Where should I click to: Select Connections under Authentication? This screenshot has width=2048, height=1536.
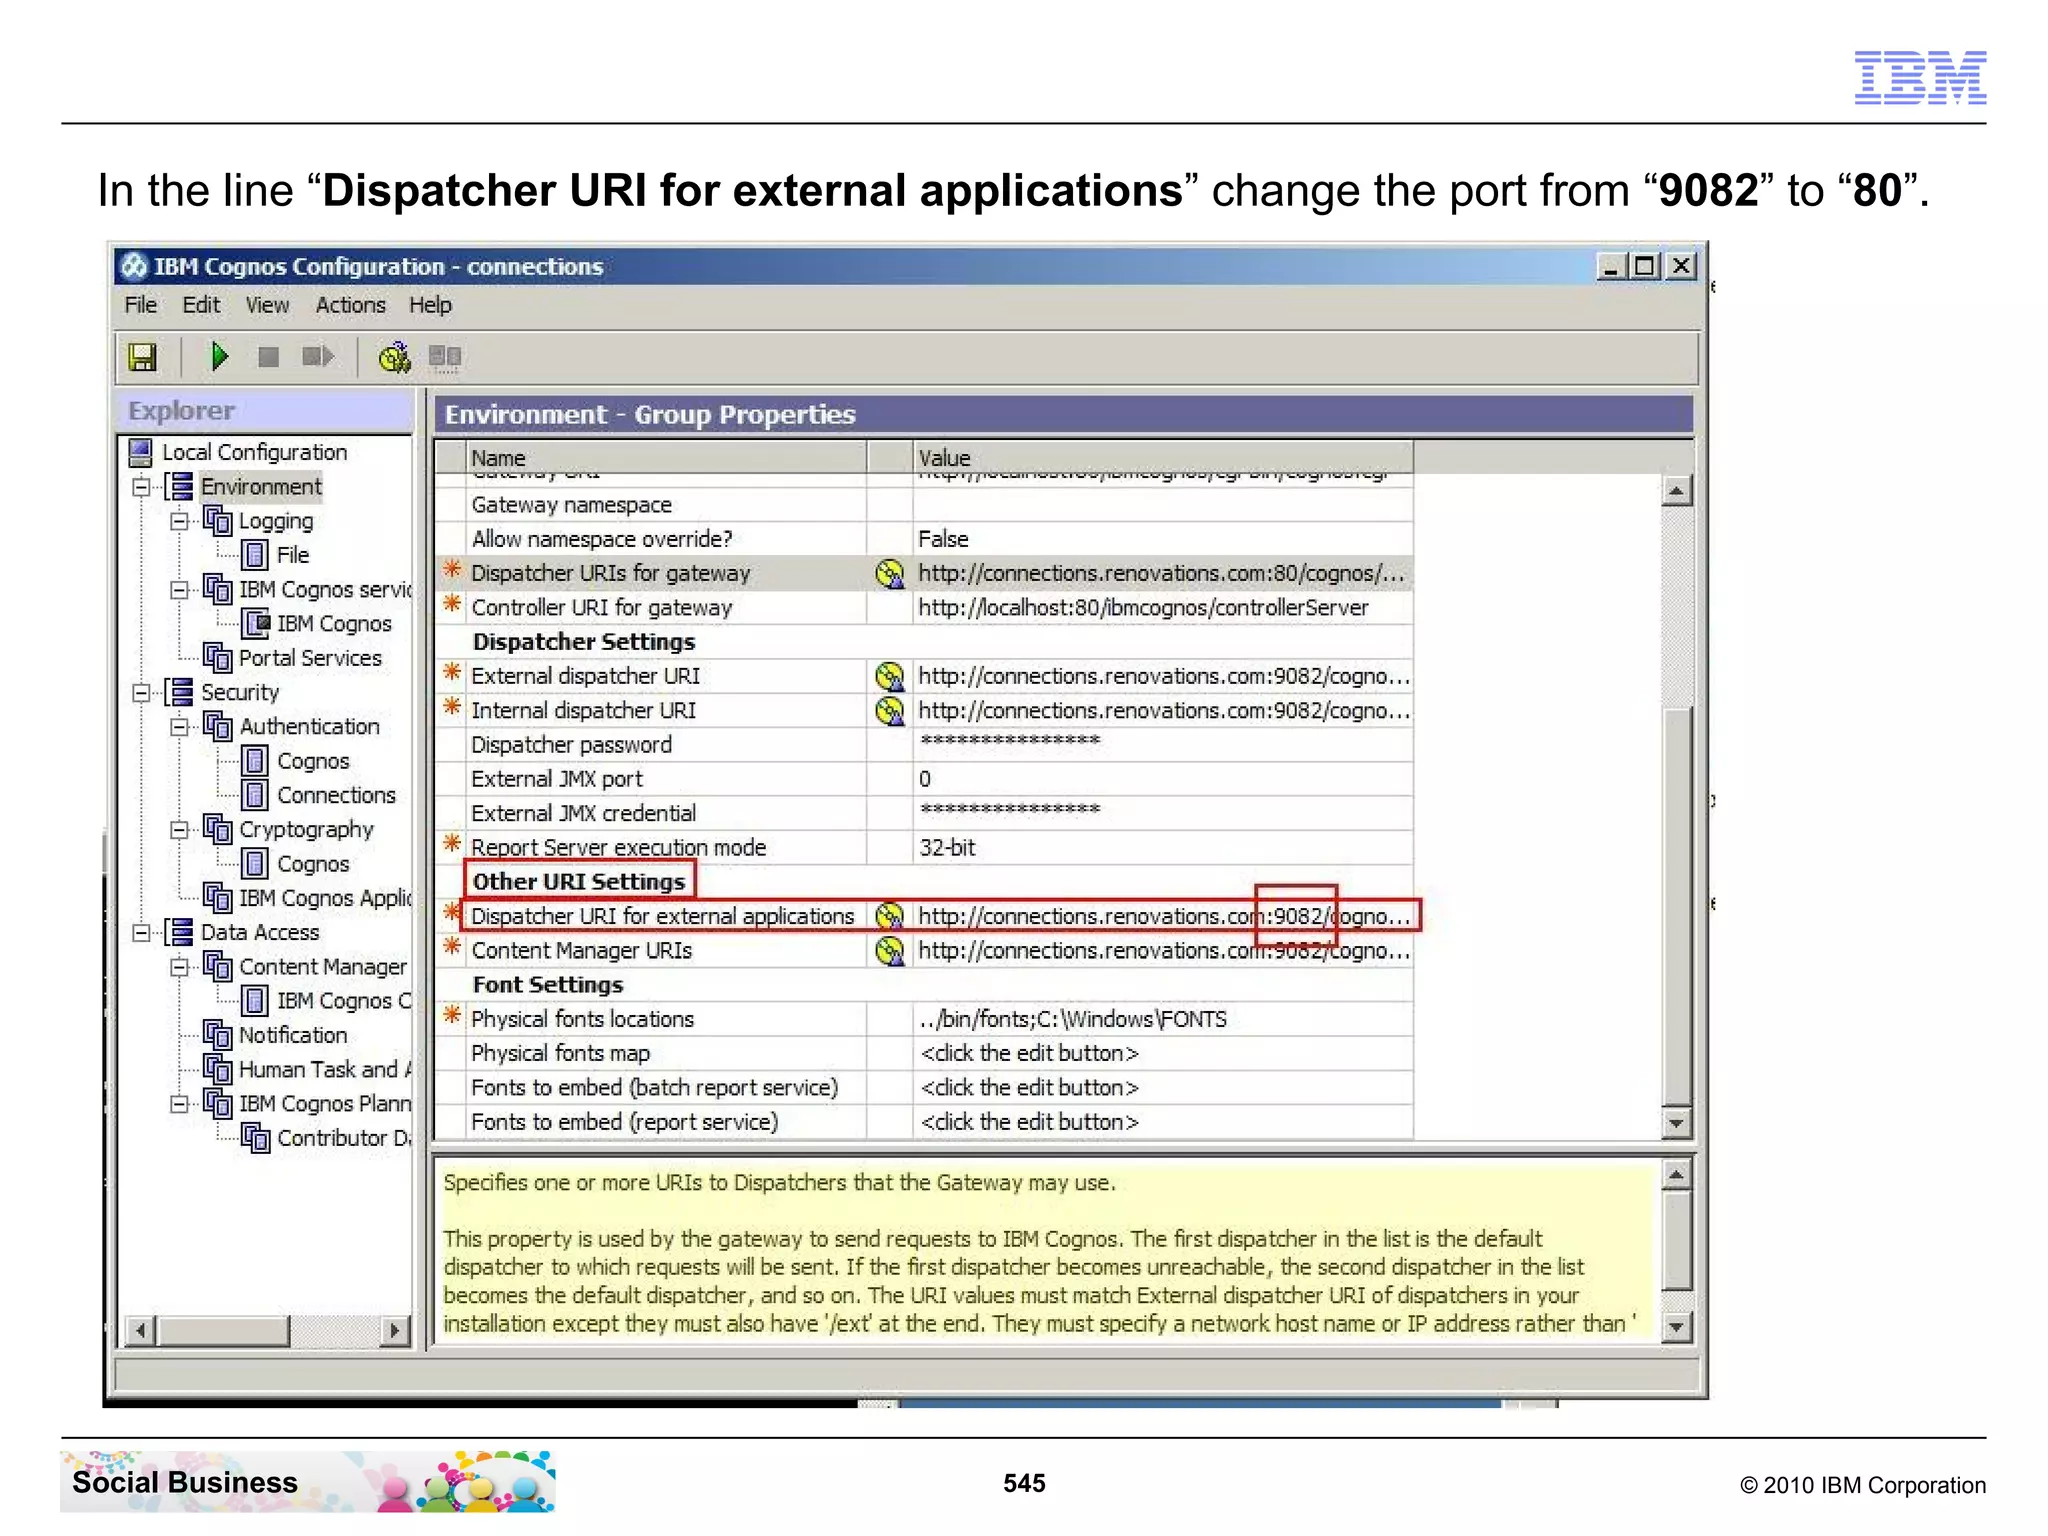pos(336,795)
